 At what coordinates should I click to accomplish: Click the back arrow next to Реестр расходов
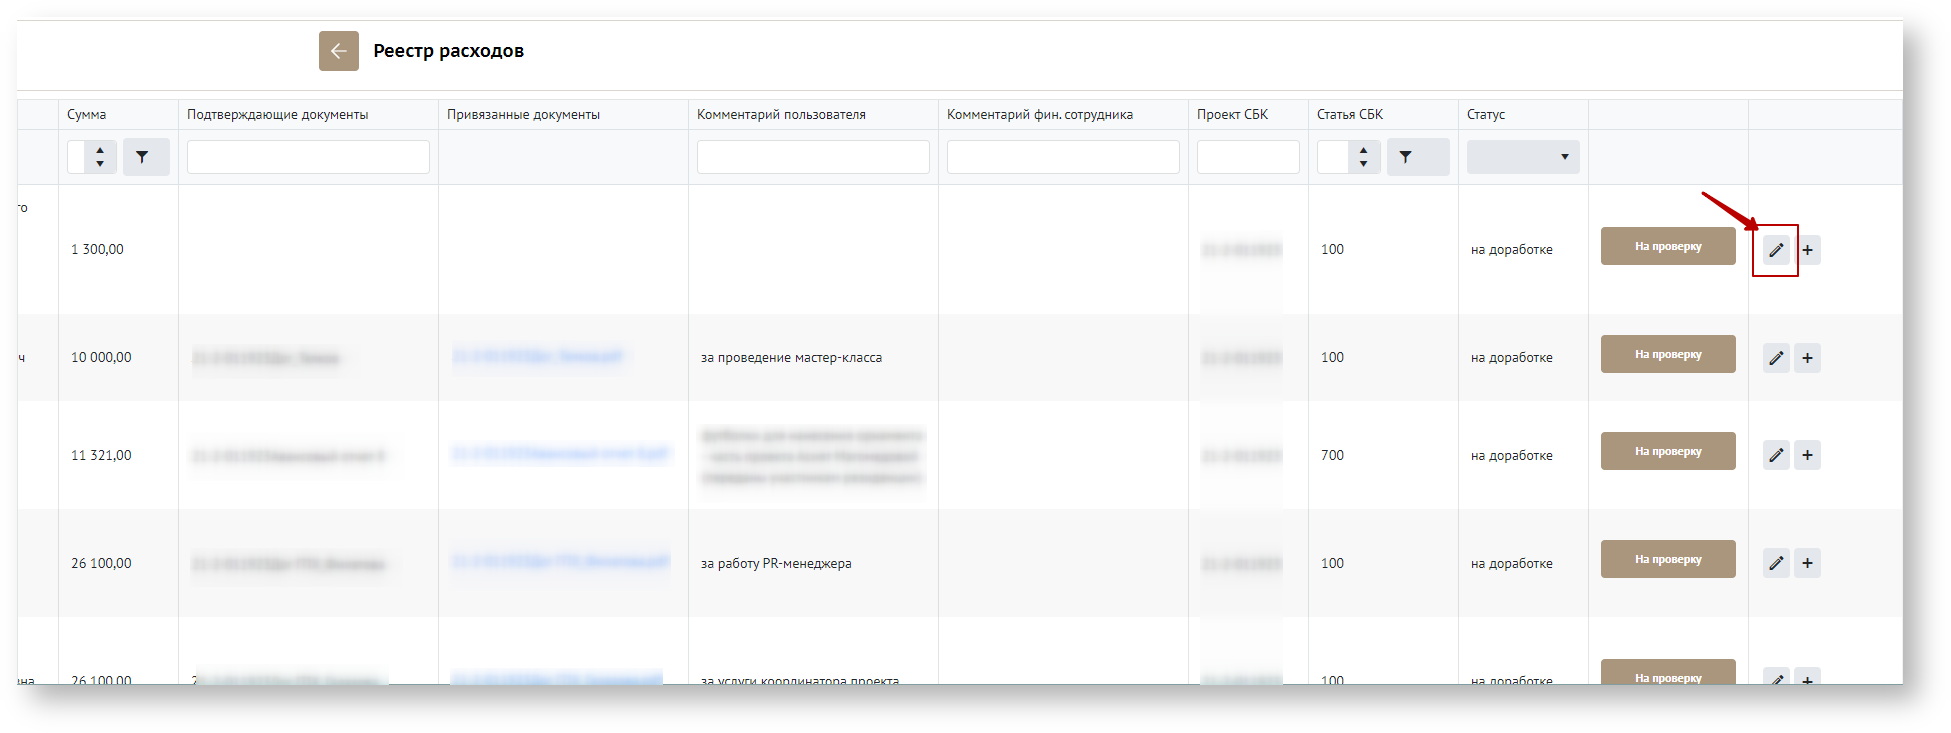point(338,51)
